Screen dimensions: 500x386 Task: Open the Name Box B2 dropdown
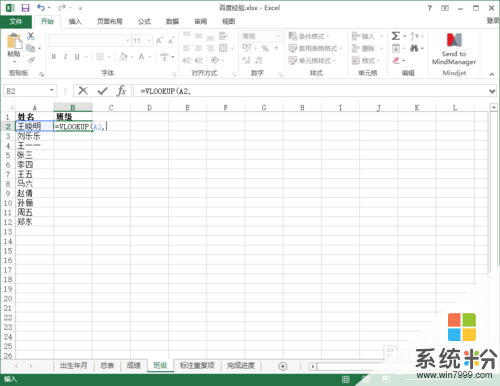[x=52, y=90]
